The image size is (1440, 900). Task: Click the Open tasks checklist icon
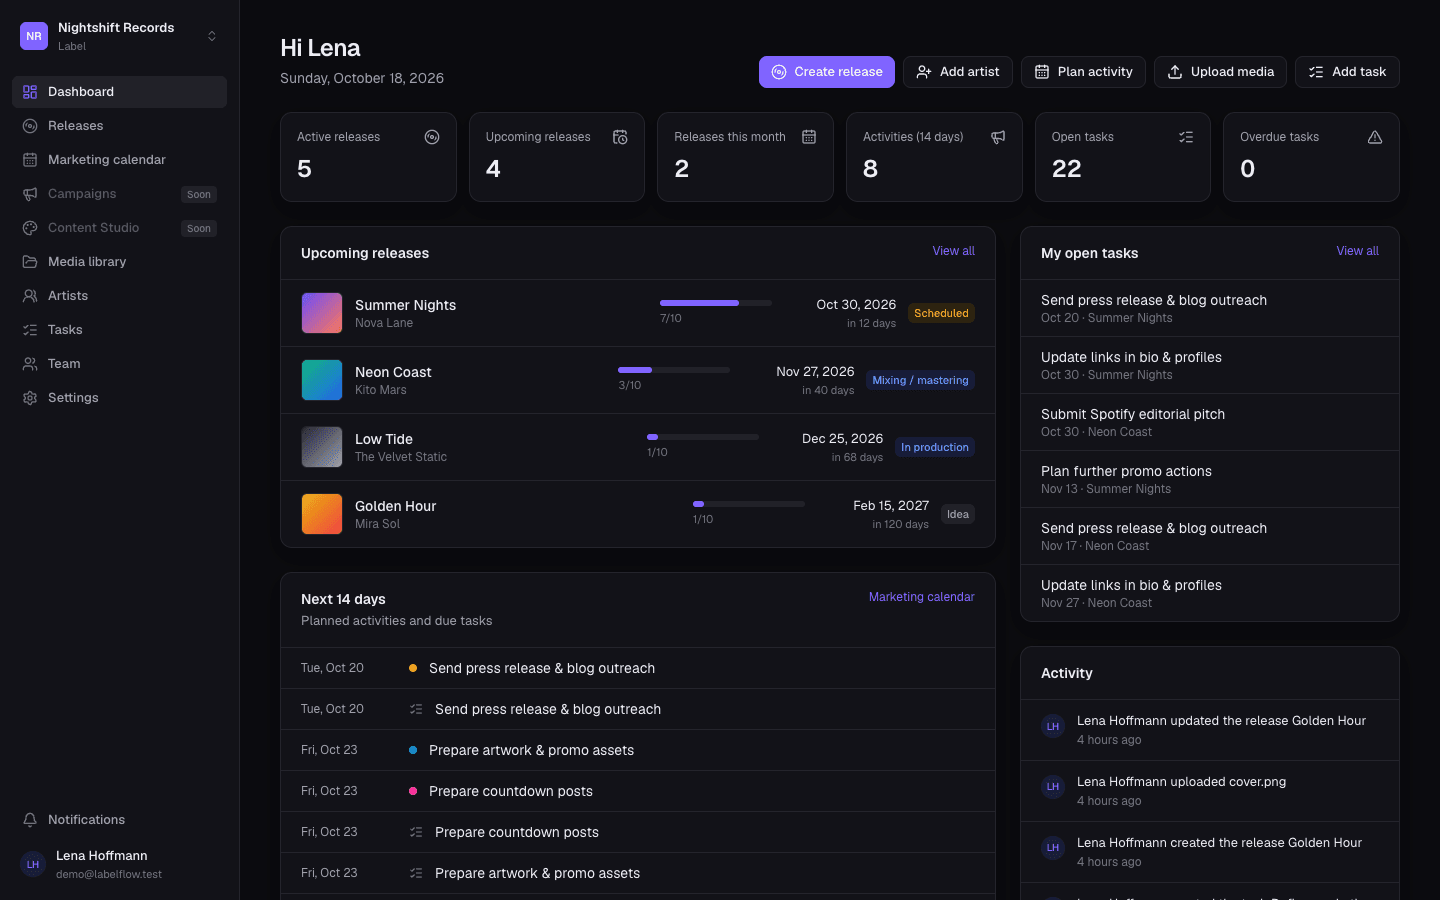(x=1186, y=137)
